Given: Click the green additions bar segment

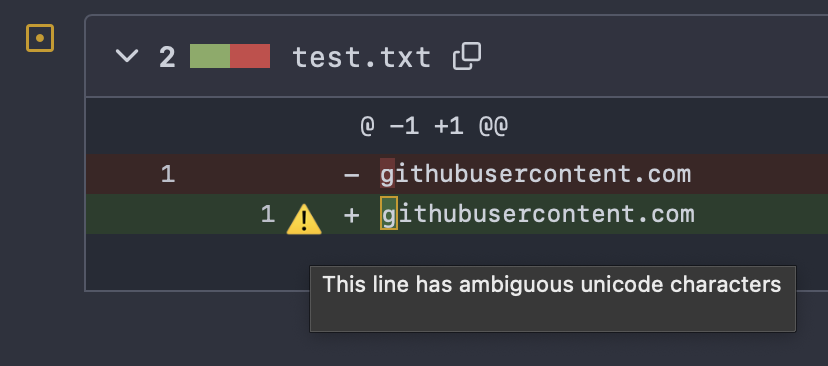Looking at the screenshot, I should (x=210, y=56).
